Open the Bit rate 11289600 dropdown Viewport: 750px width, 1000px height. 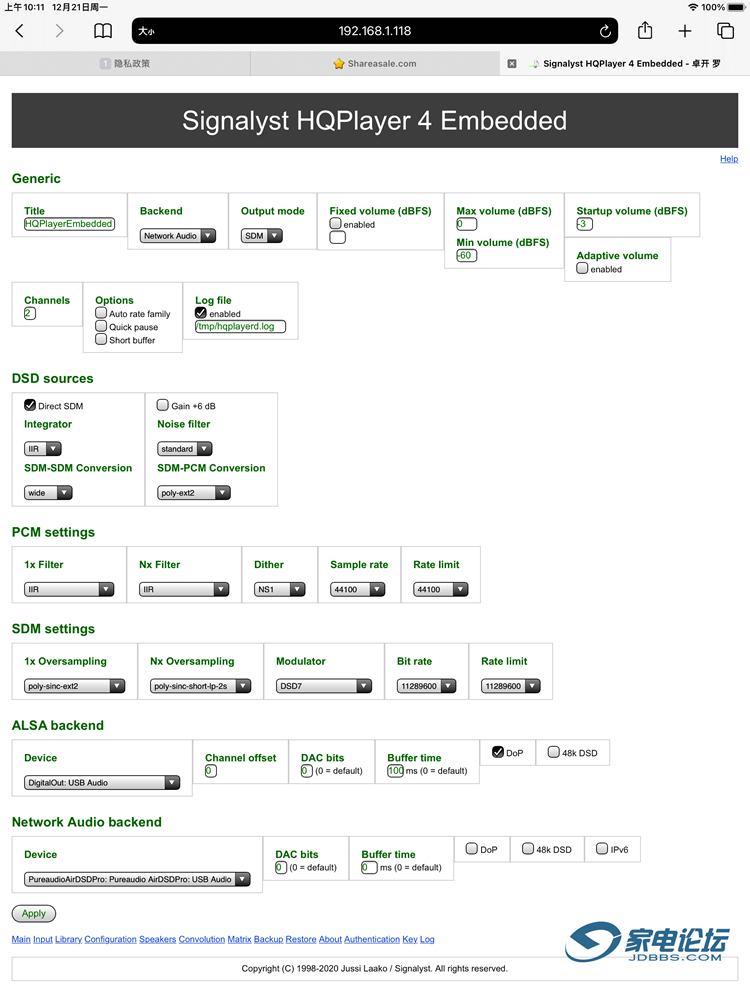(x=427, y=687)
